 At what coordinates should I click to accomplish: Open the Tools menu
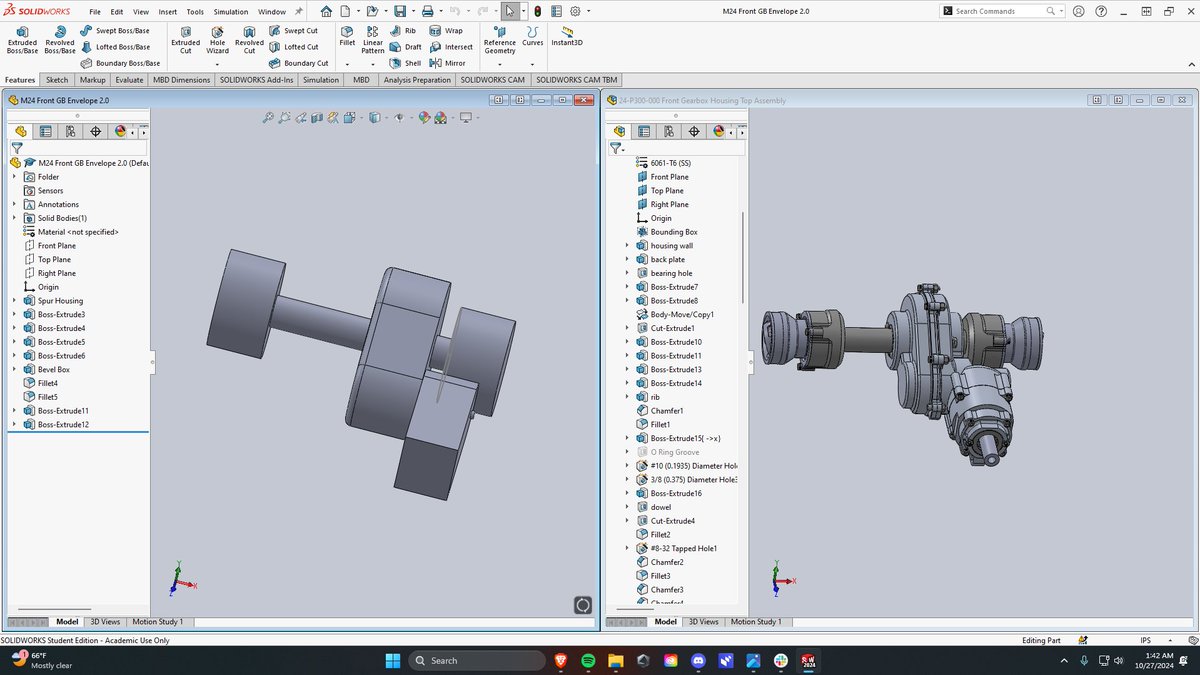point(195,11)
